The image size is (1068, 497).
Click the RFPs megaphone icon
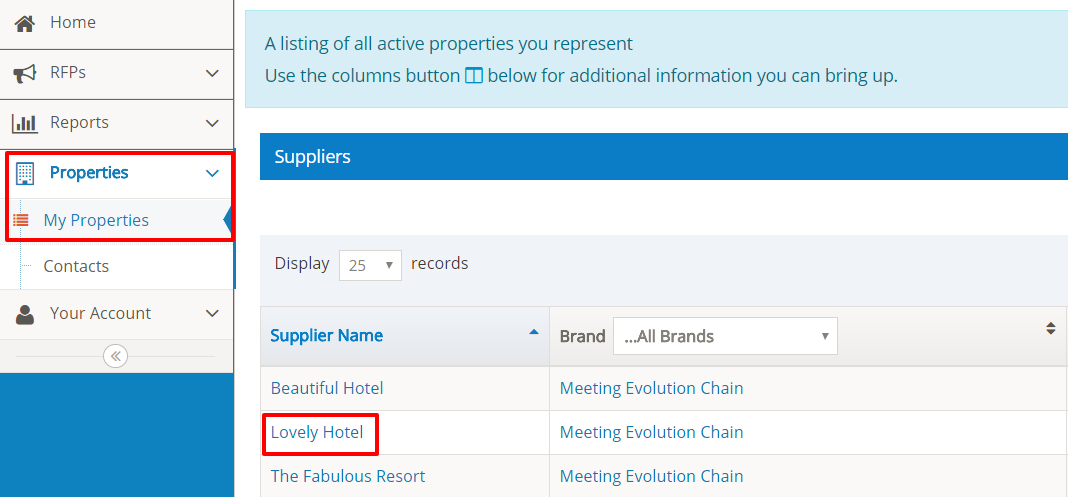click(x=25, y=73)
